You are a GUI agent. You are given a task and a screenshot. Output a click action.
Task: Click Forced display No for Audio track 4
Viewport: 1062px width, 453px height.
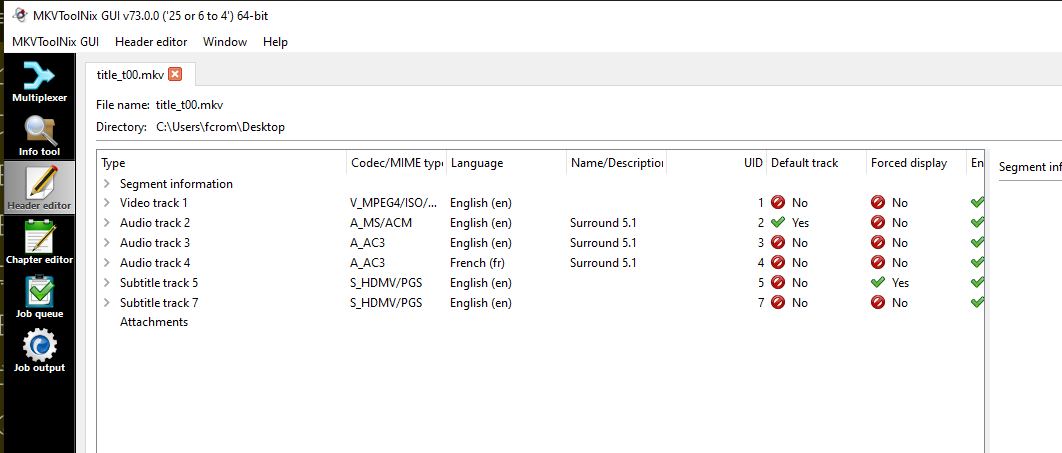coord(889,263)
